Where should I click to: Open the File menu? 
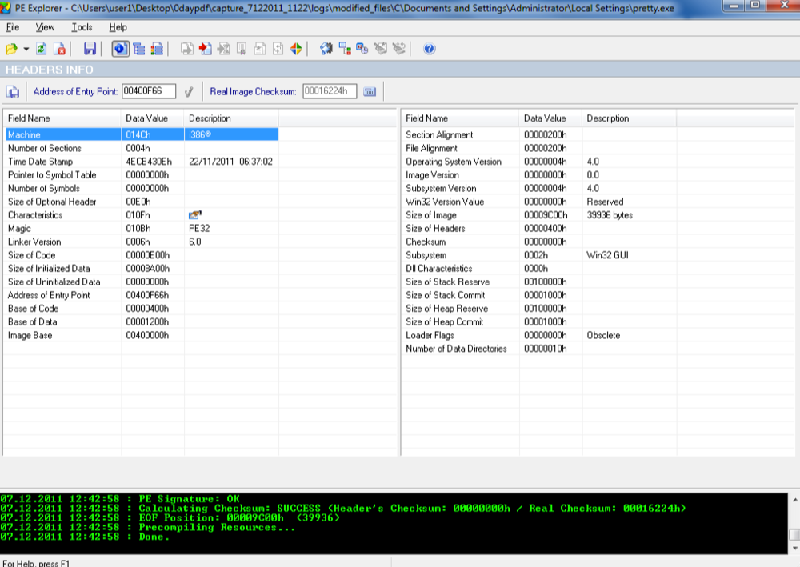coord(13,27)
